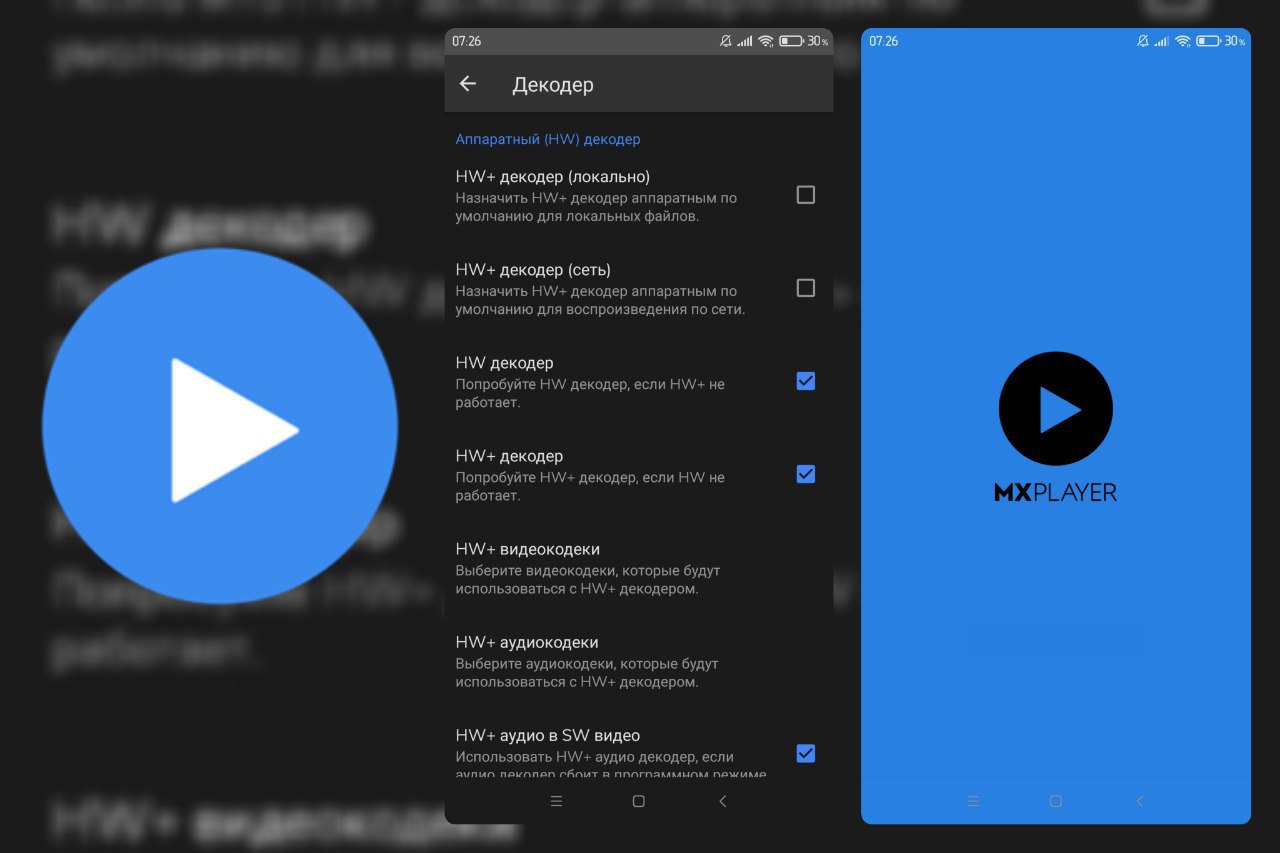
Task: Tap the clock showing 07:26 in status bar
Action: tap(466, 42)
